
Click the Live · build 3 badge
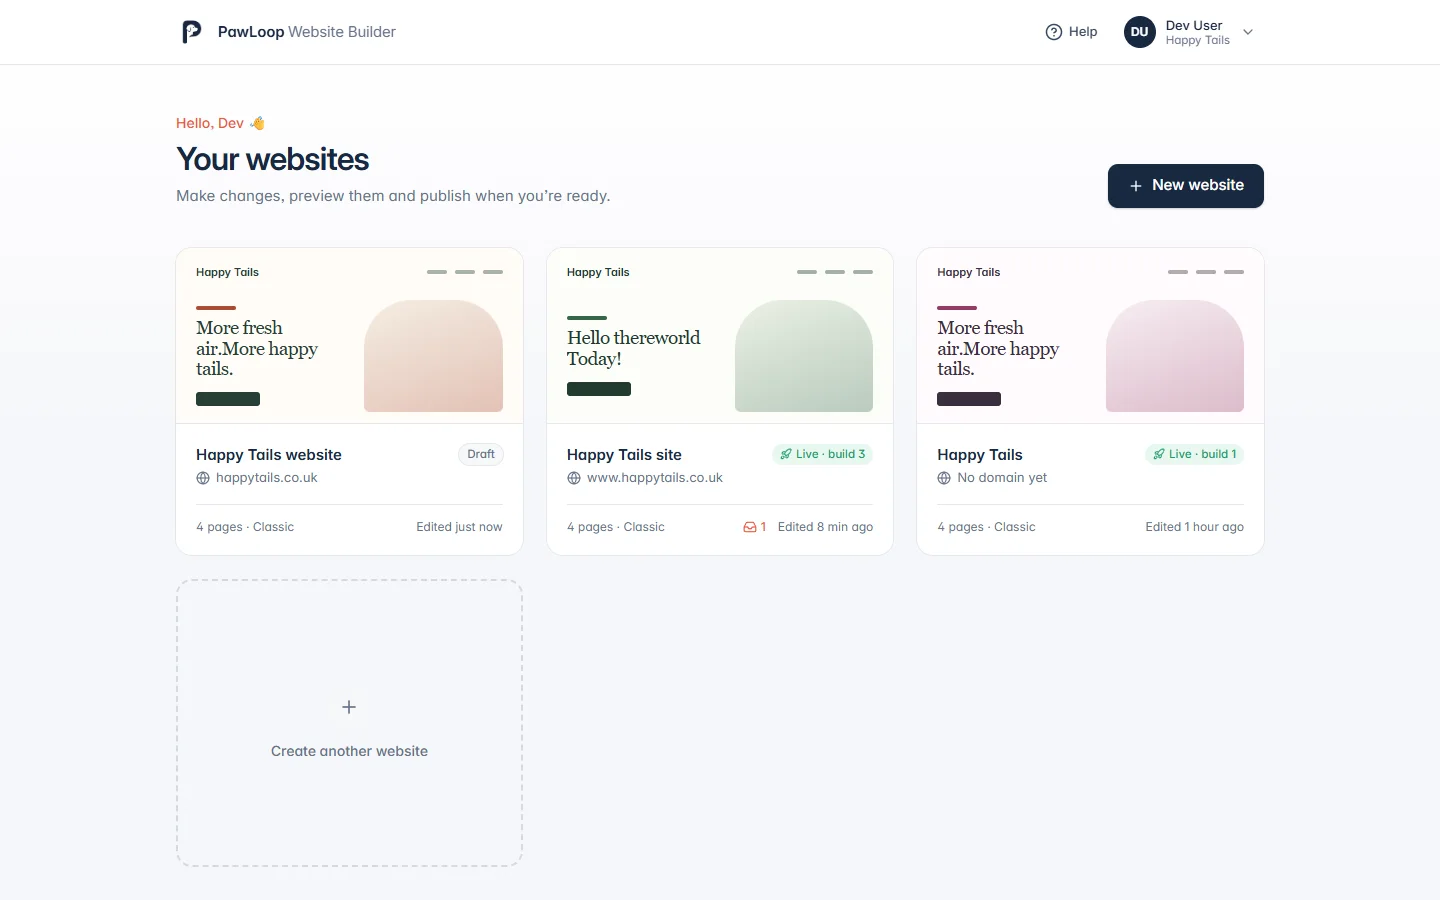[x=822, y=454]
